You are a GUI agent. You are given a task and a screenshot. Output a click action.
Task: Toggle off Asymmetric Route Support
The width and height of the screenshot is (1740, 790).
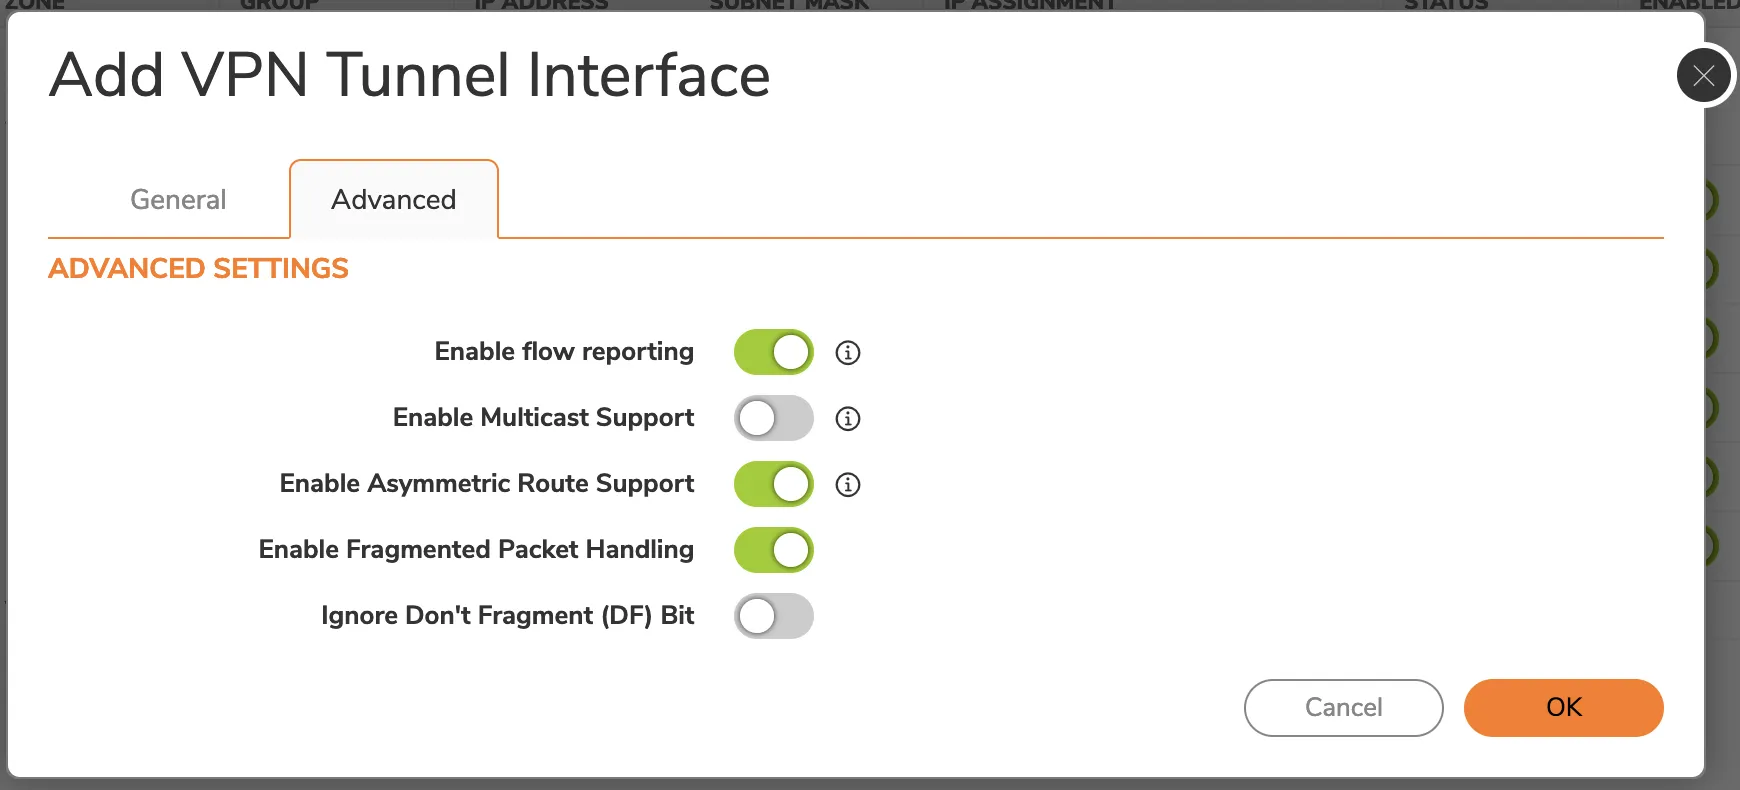[773, 484]
